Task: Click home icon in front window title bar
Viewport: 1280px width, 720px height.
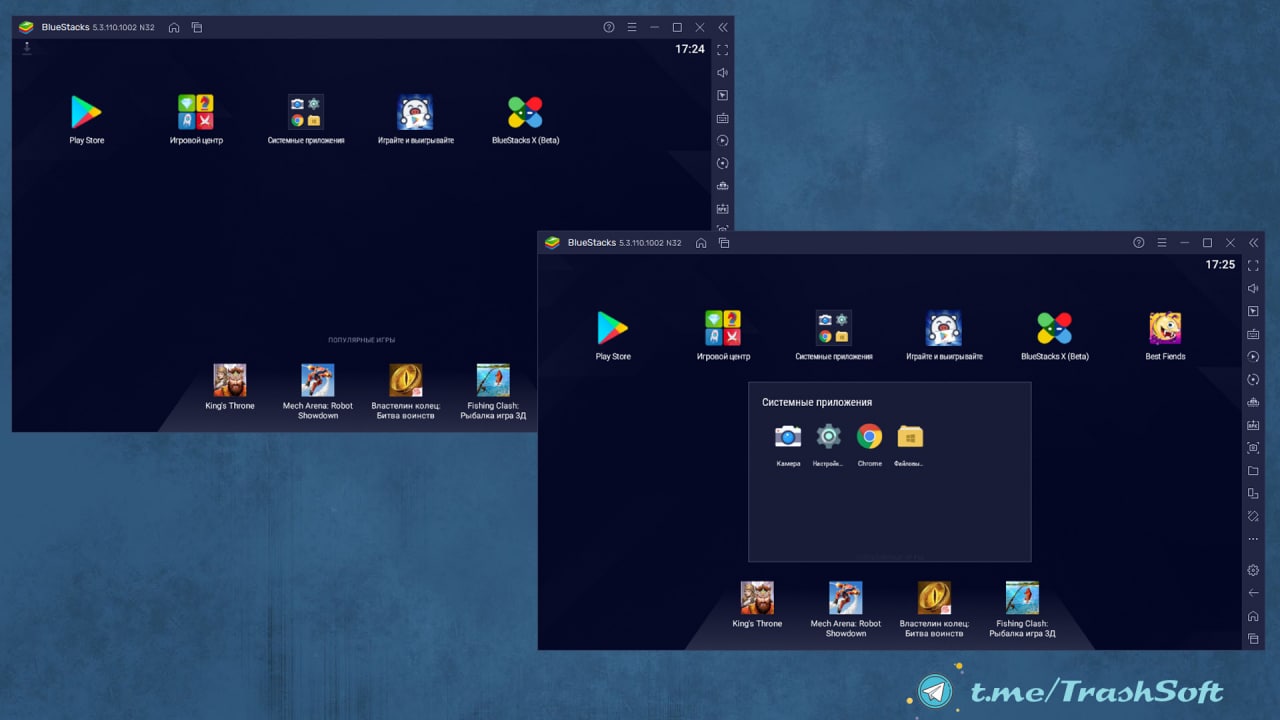Action: click(701, 243)
